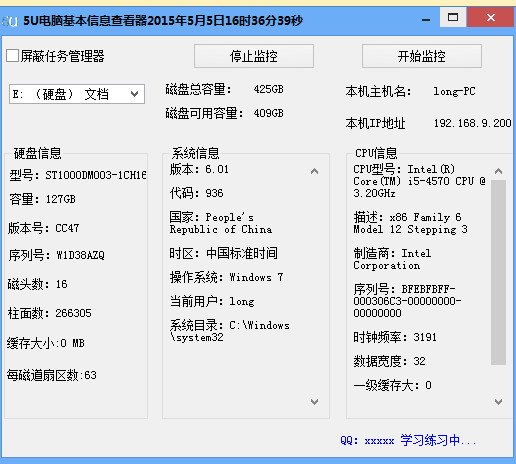Click the 5U app icon in title bar
516x464 pixels.
point(9,21)
